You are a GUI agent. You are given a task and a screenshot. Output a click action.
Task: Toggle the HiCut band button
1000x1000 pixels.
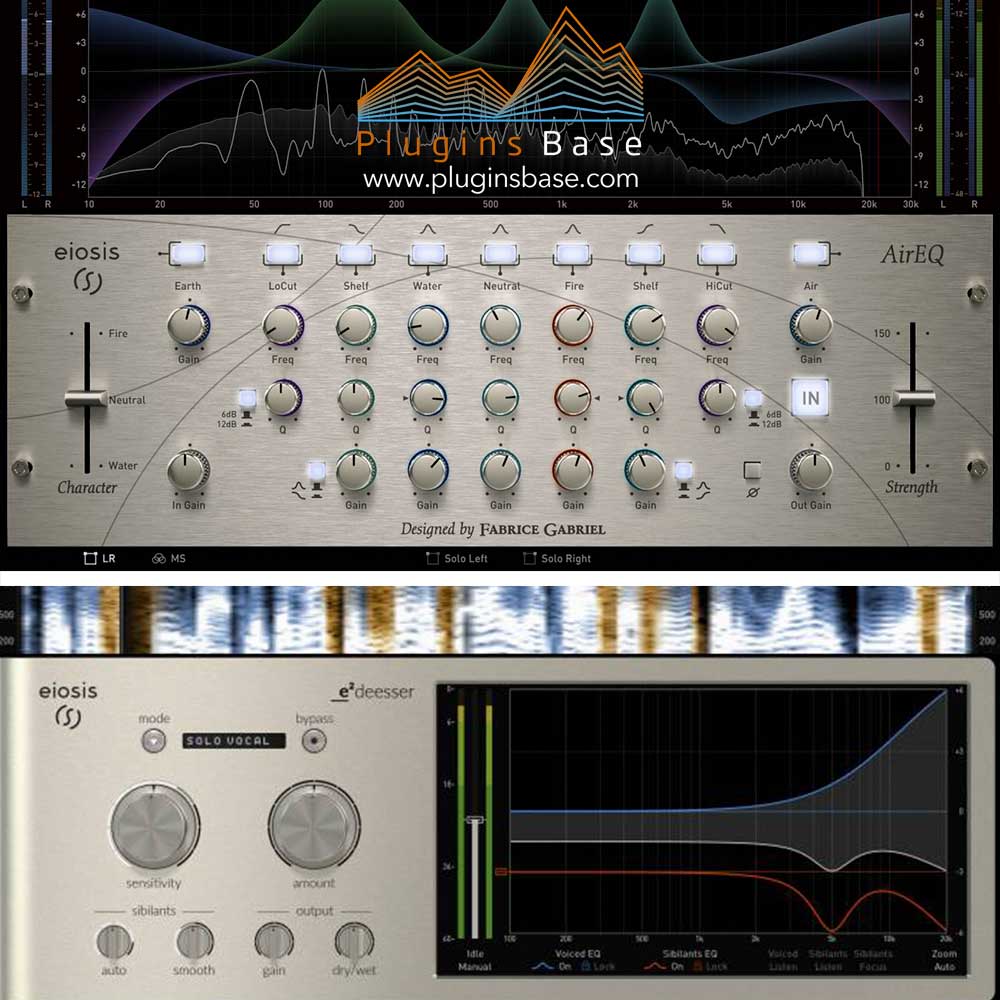click(717, 254)
